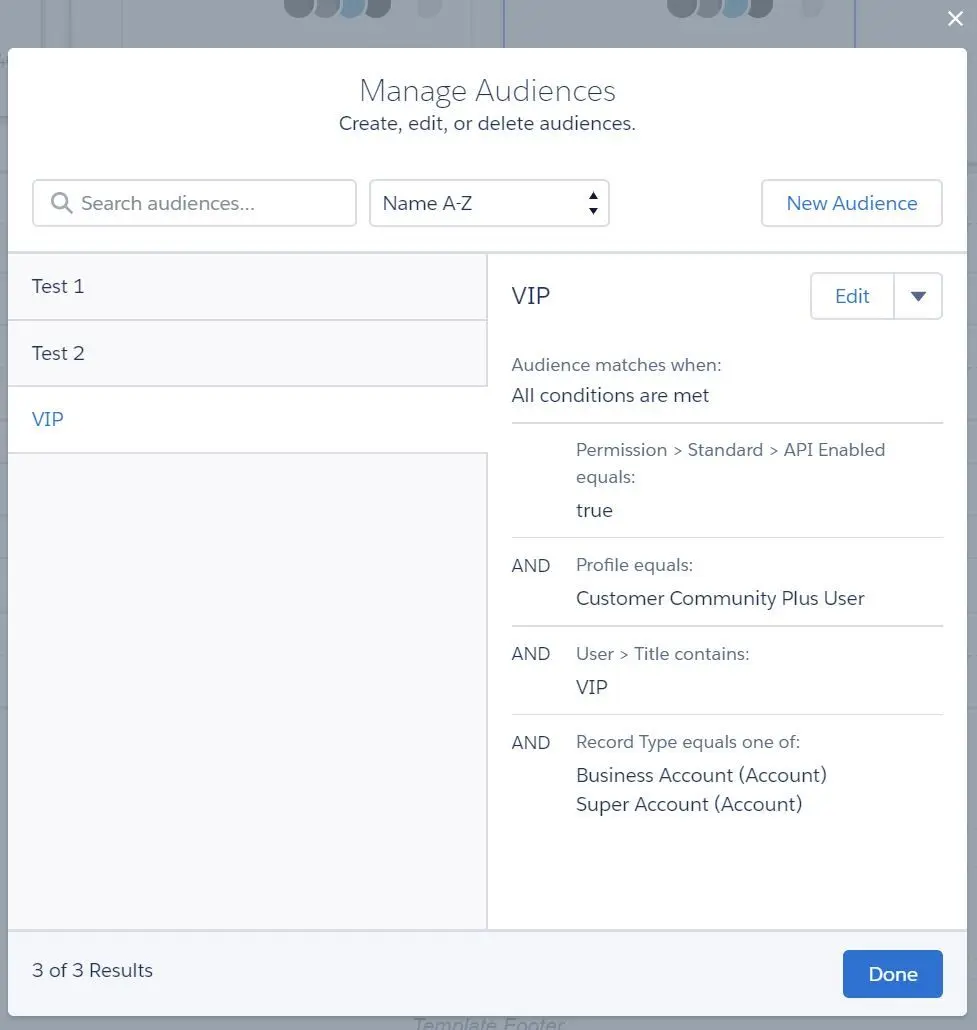The image size is (977, 1030).
Task: Click the 'Super Account (Account)' record type
Action: tap(689, 804)
